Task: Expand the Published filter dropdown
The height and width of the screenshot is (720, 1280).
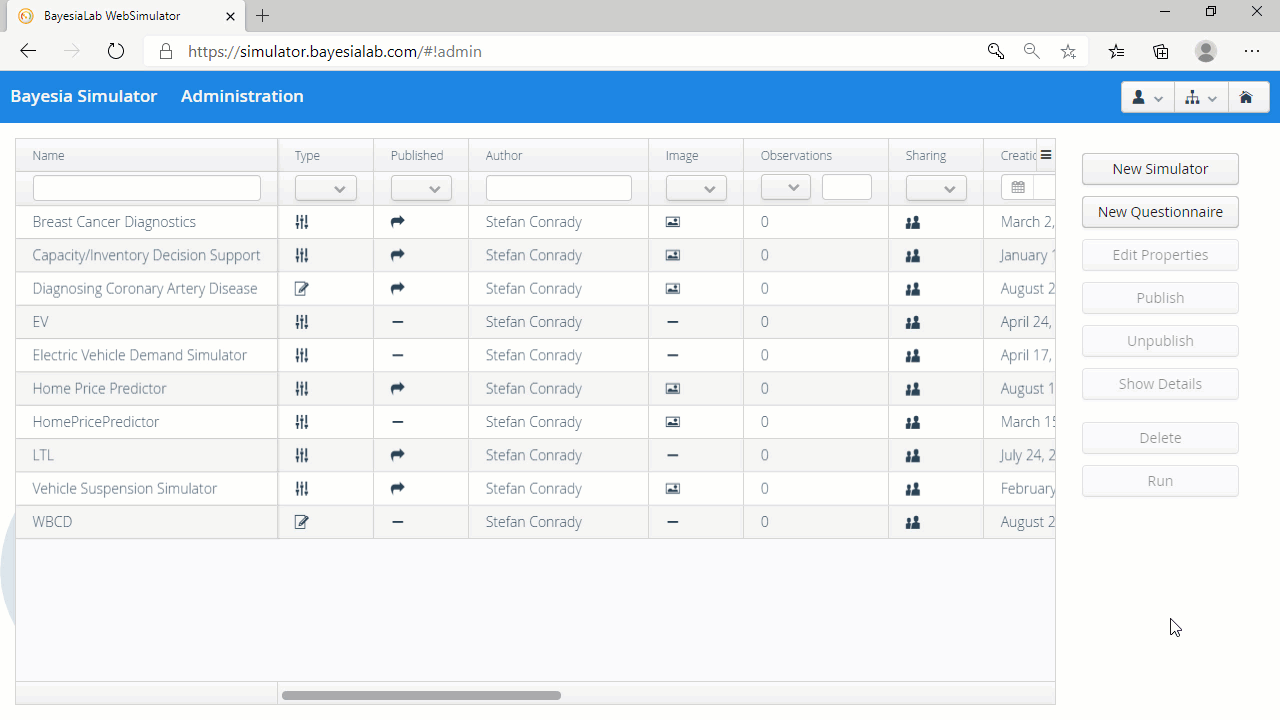Action: [x=421, y=188]
